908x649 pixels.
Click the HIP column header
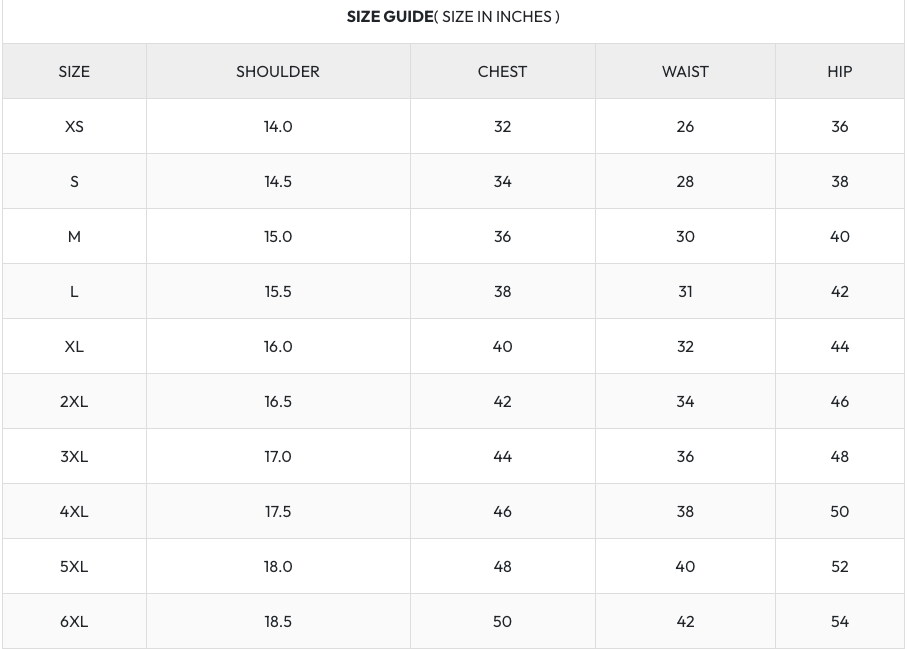point(840,72)
